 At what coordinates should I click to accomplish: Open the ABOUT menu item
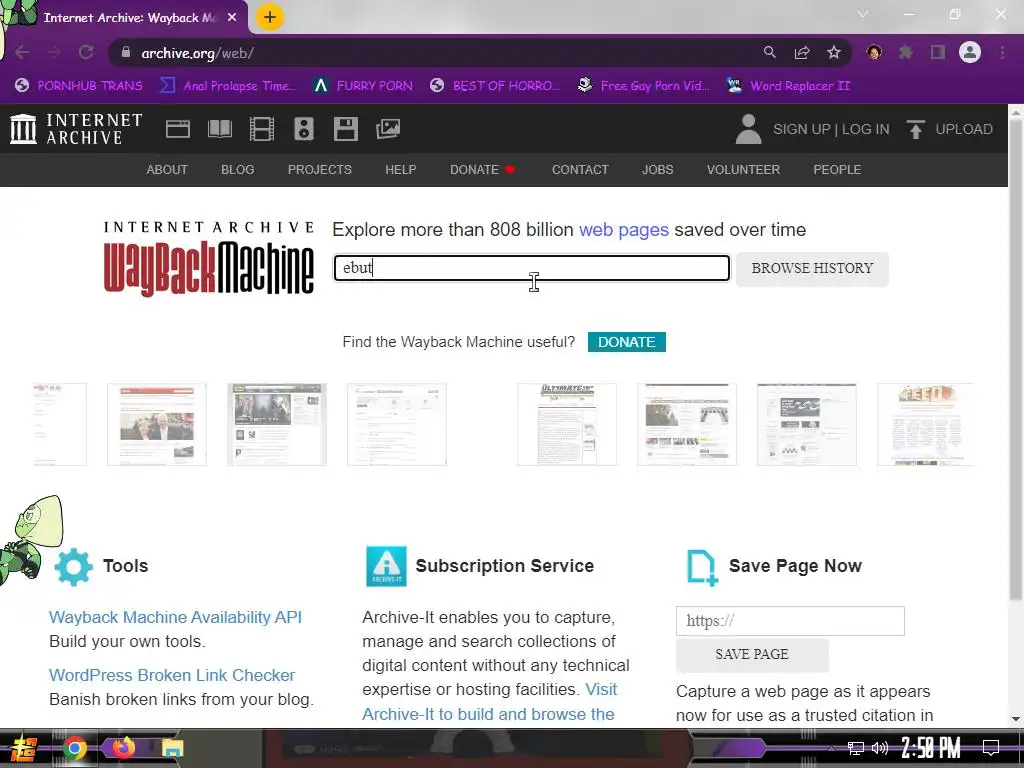[167, 170]
